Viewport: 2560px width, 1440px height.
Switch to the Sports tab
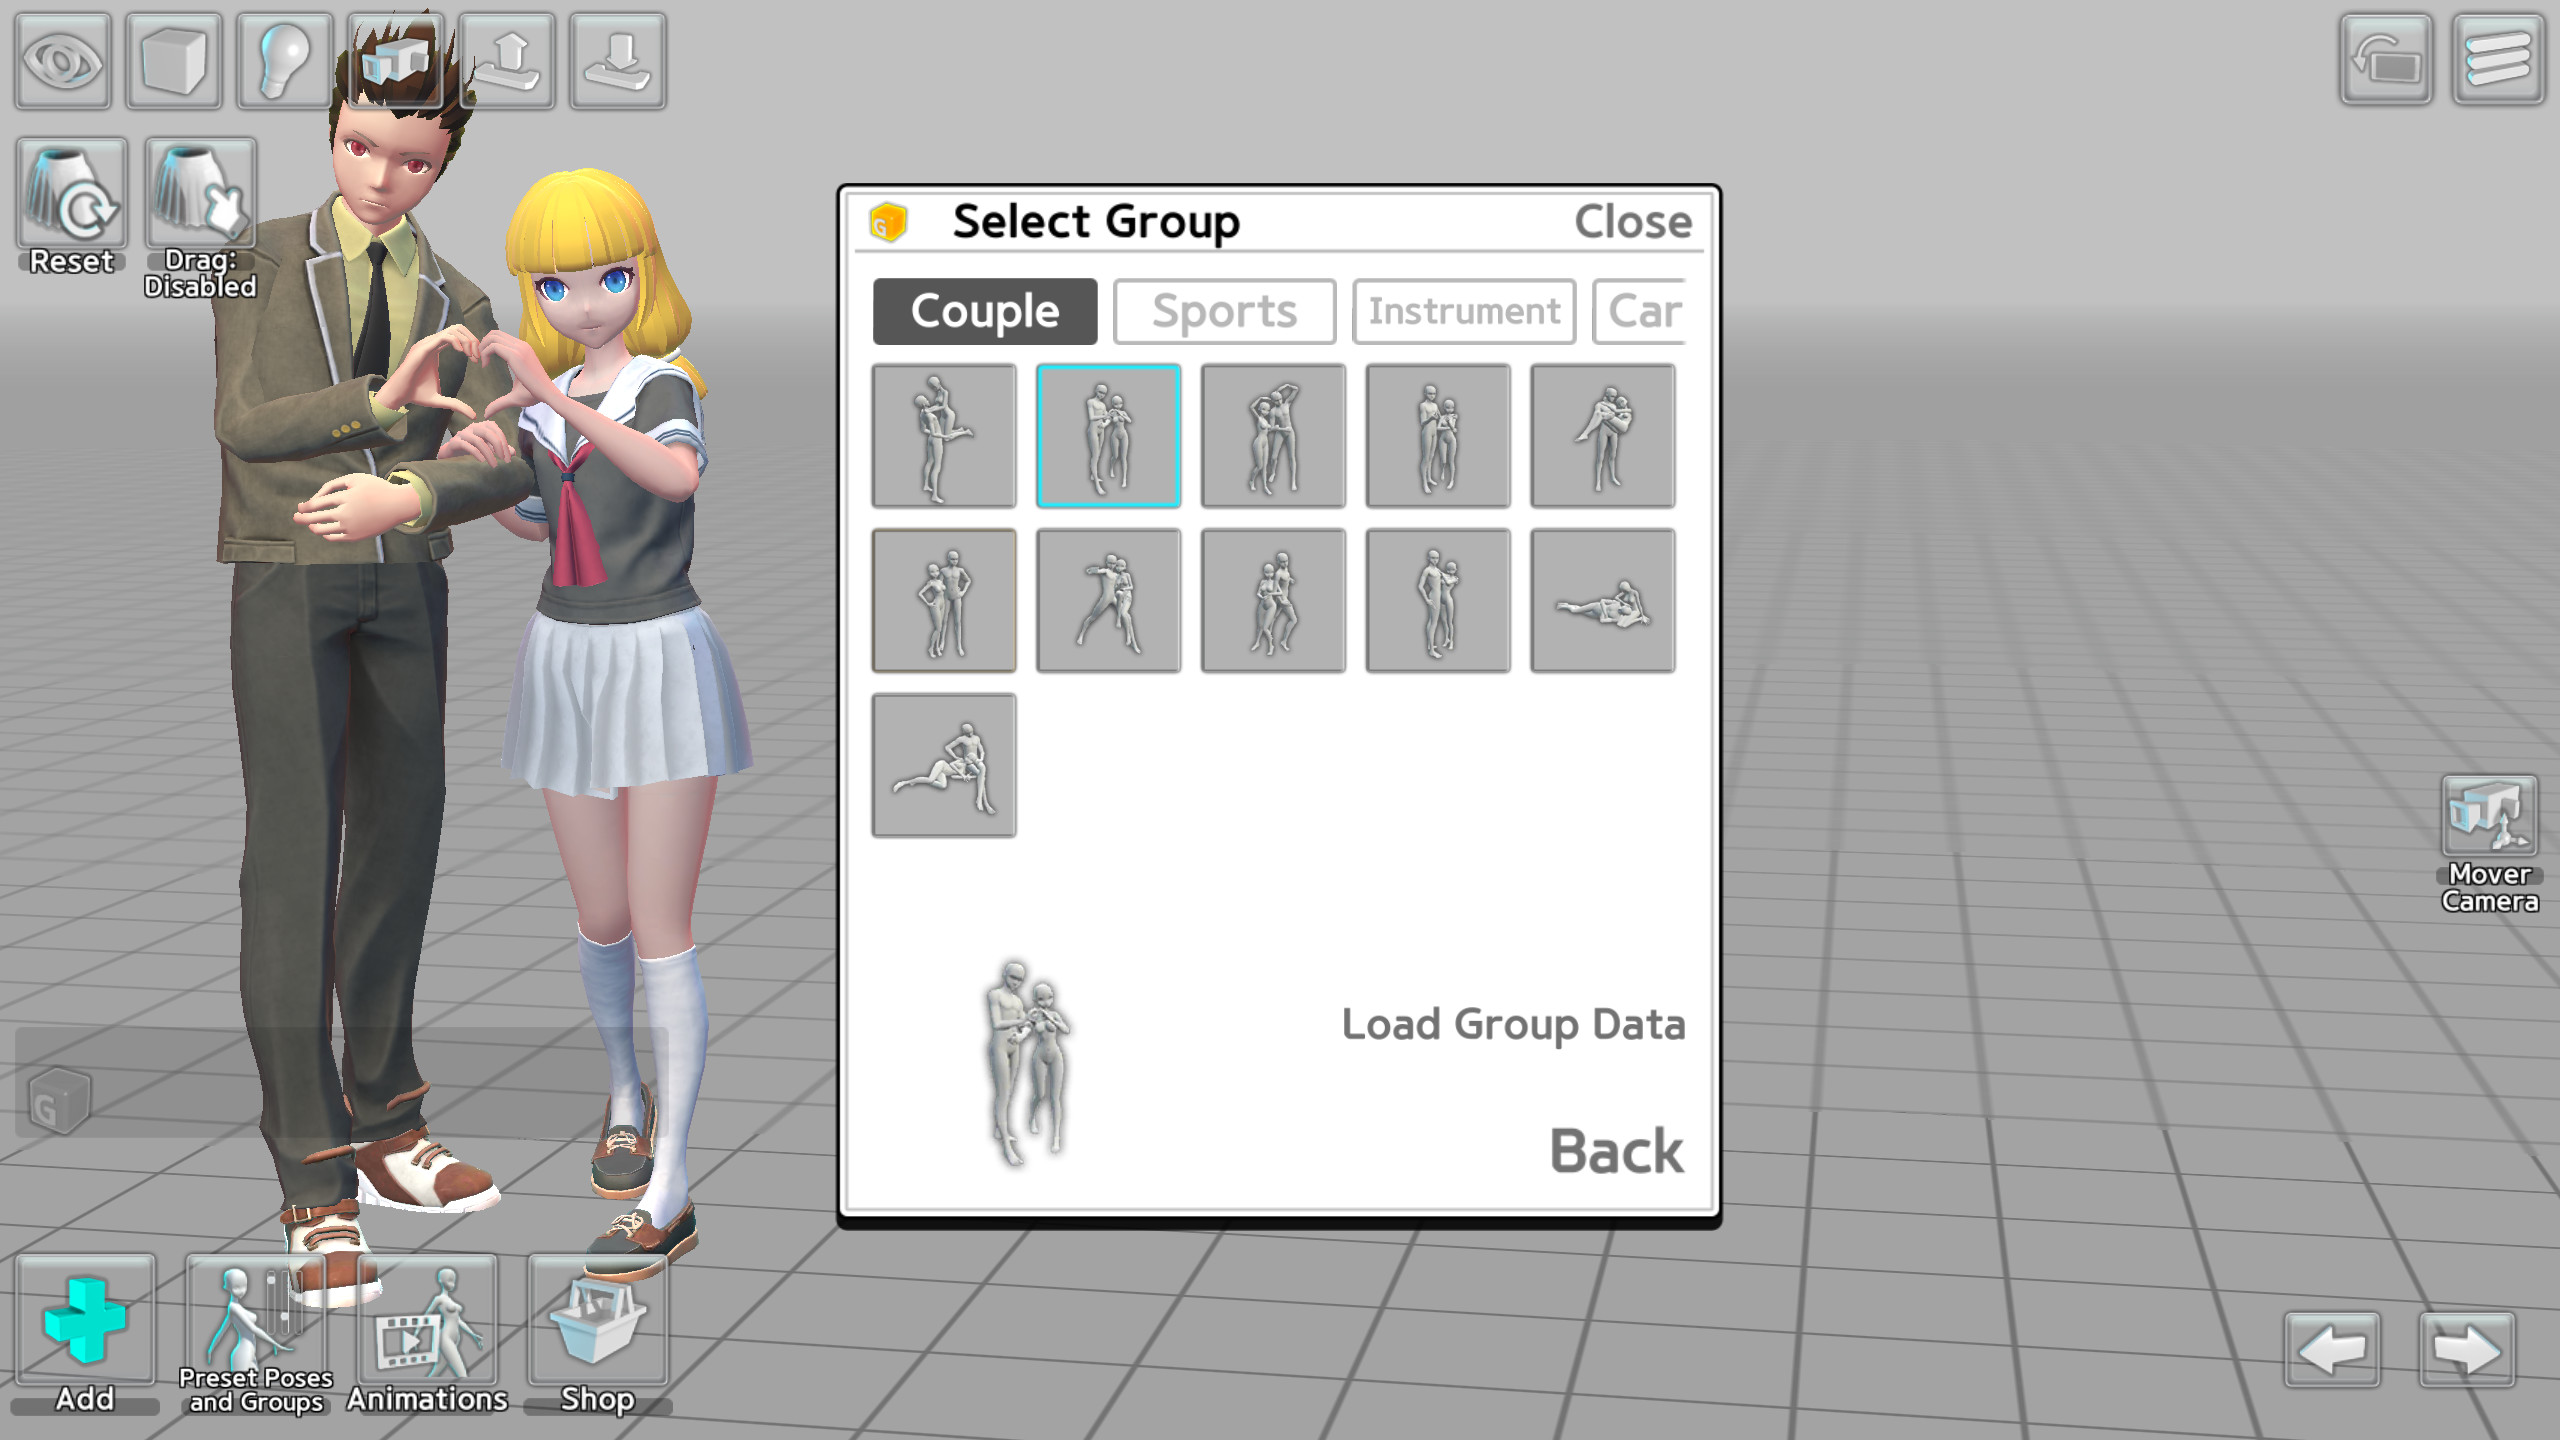(x=1224, y=310)
